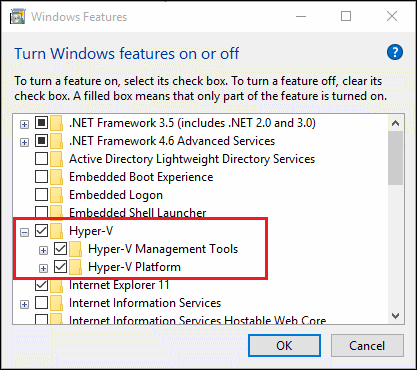Uncheck the Hyper-V Management Tools checkbox
Screen dimensions: 417x370
(60, 249)
